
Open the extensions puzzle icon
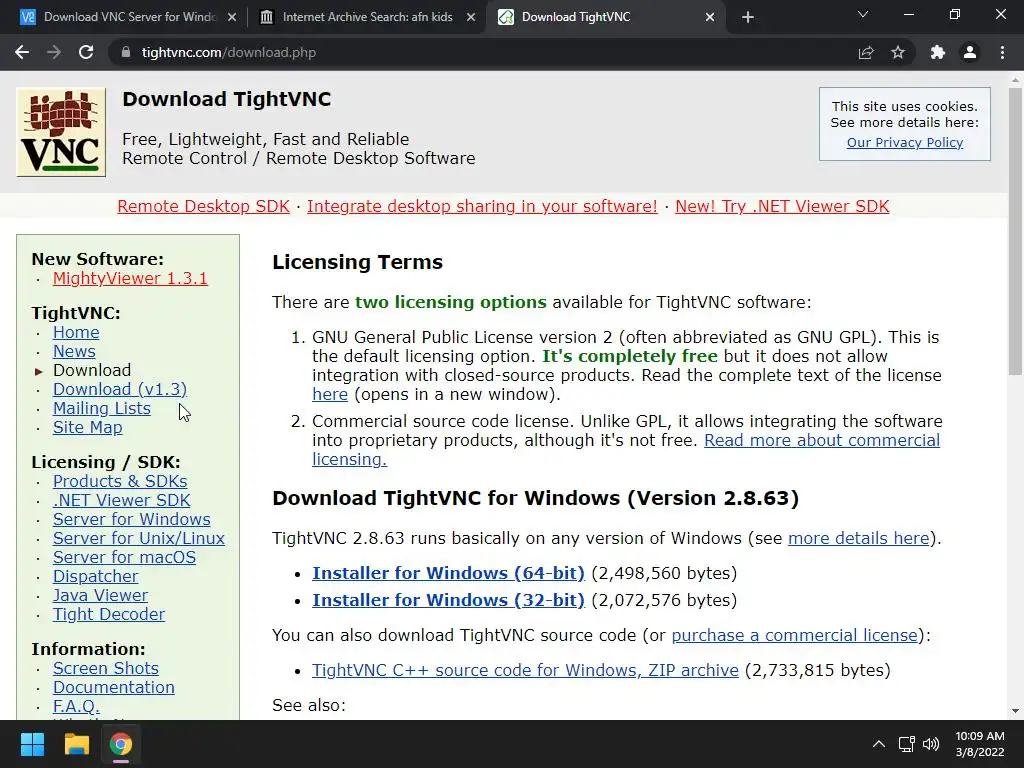point(938,52)
